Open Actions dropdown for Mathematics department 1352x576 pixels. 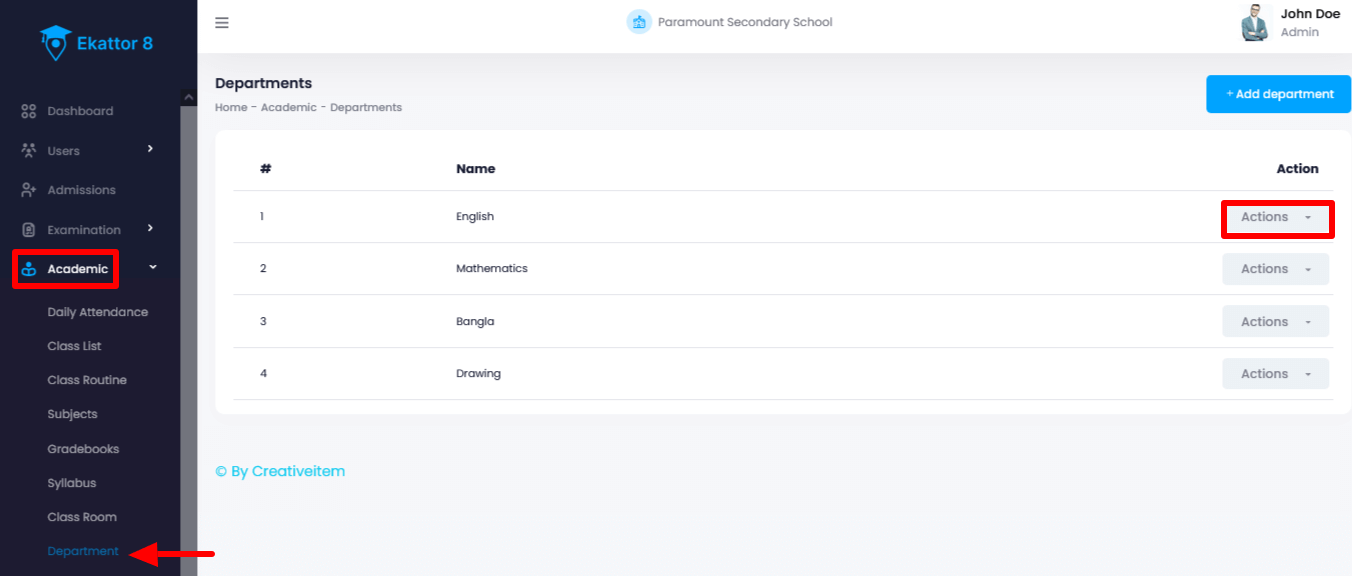coord(1275,269)
